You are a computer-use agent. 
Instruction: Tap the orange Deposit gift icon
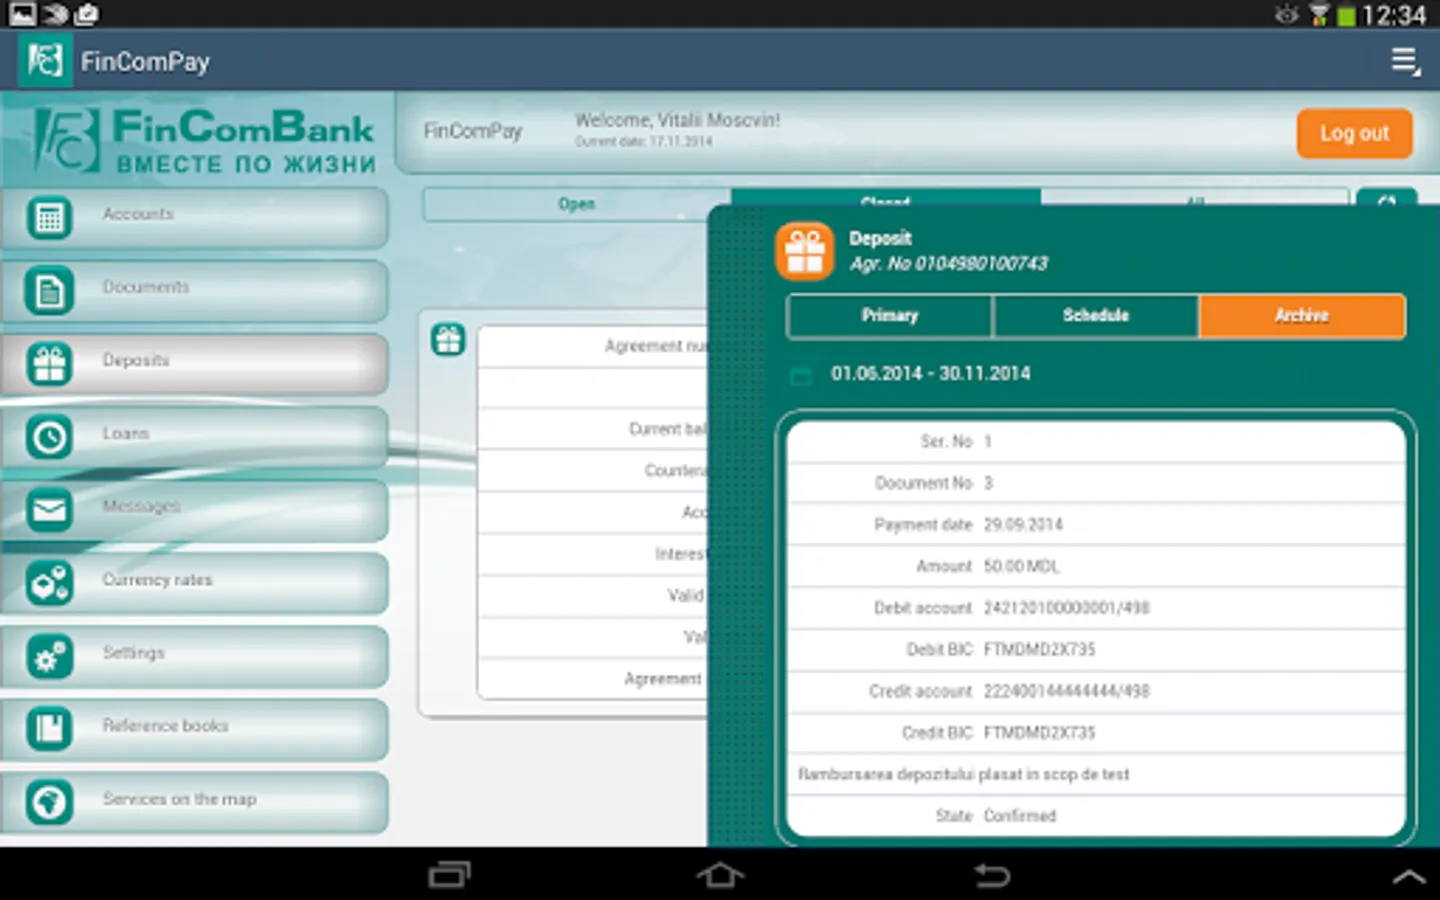point(805,251)
